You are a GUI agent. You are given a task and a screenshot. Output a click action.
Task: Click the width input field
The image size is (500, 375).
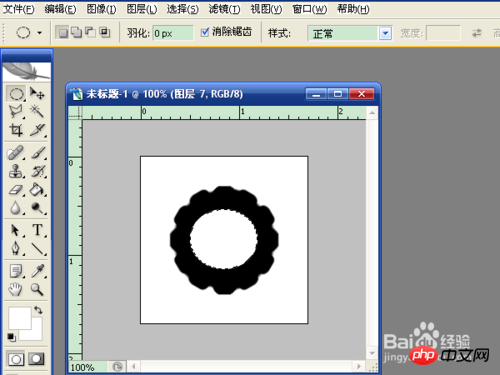coord(443,33)
